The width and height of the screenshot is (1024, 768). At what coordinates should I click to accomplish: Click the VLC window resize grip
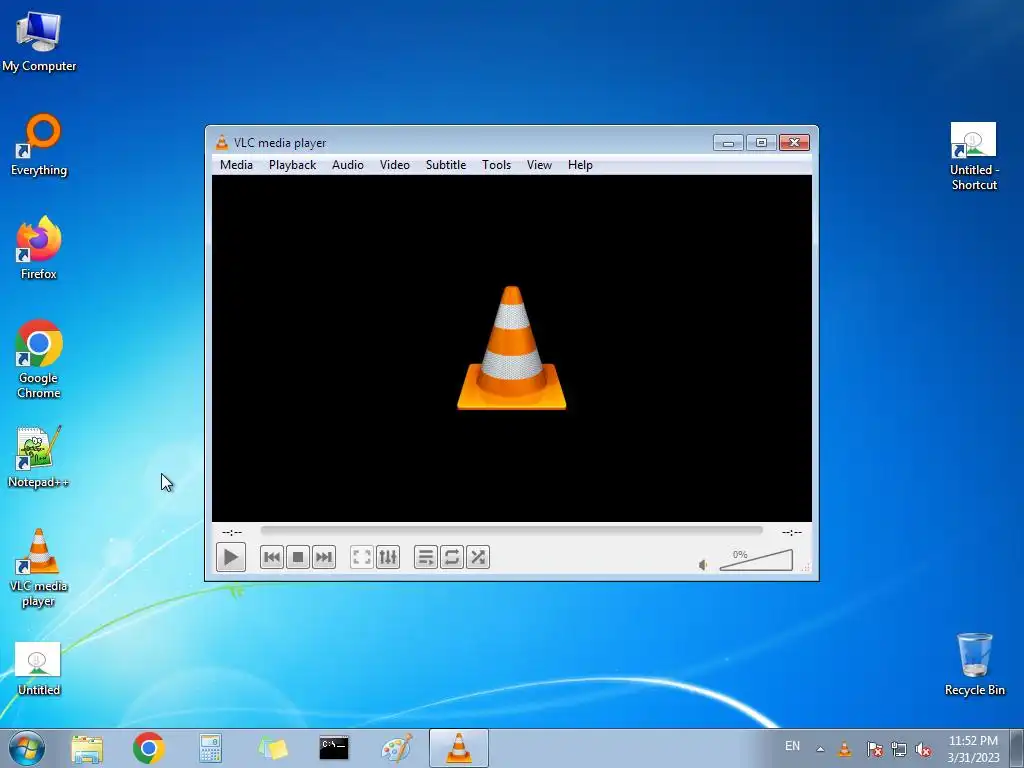pyautogui.click(x=806, y=567)
